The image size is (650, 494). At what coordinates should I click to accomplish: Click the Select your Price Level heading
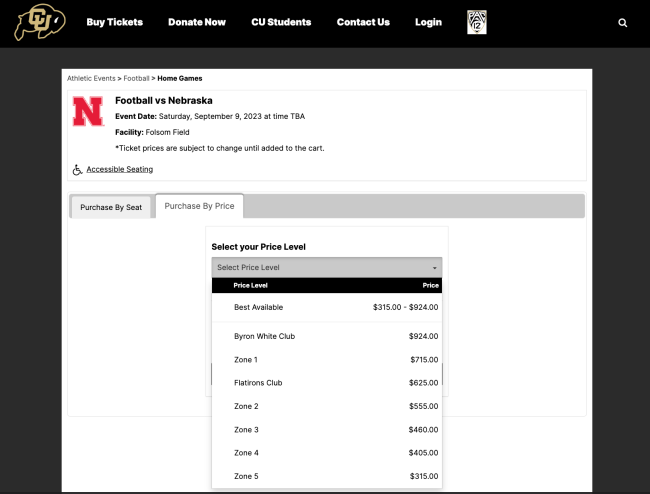click(x=259, y=247)
